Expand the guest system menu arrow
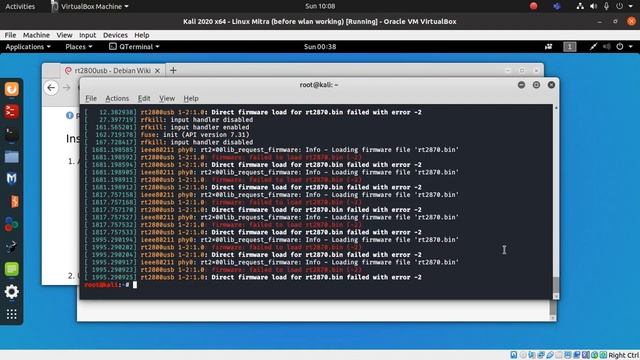The image size is (640, 360). click(631, 47)
